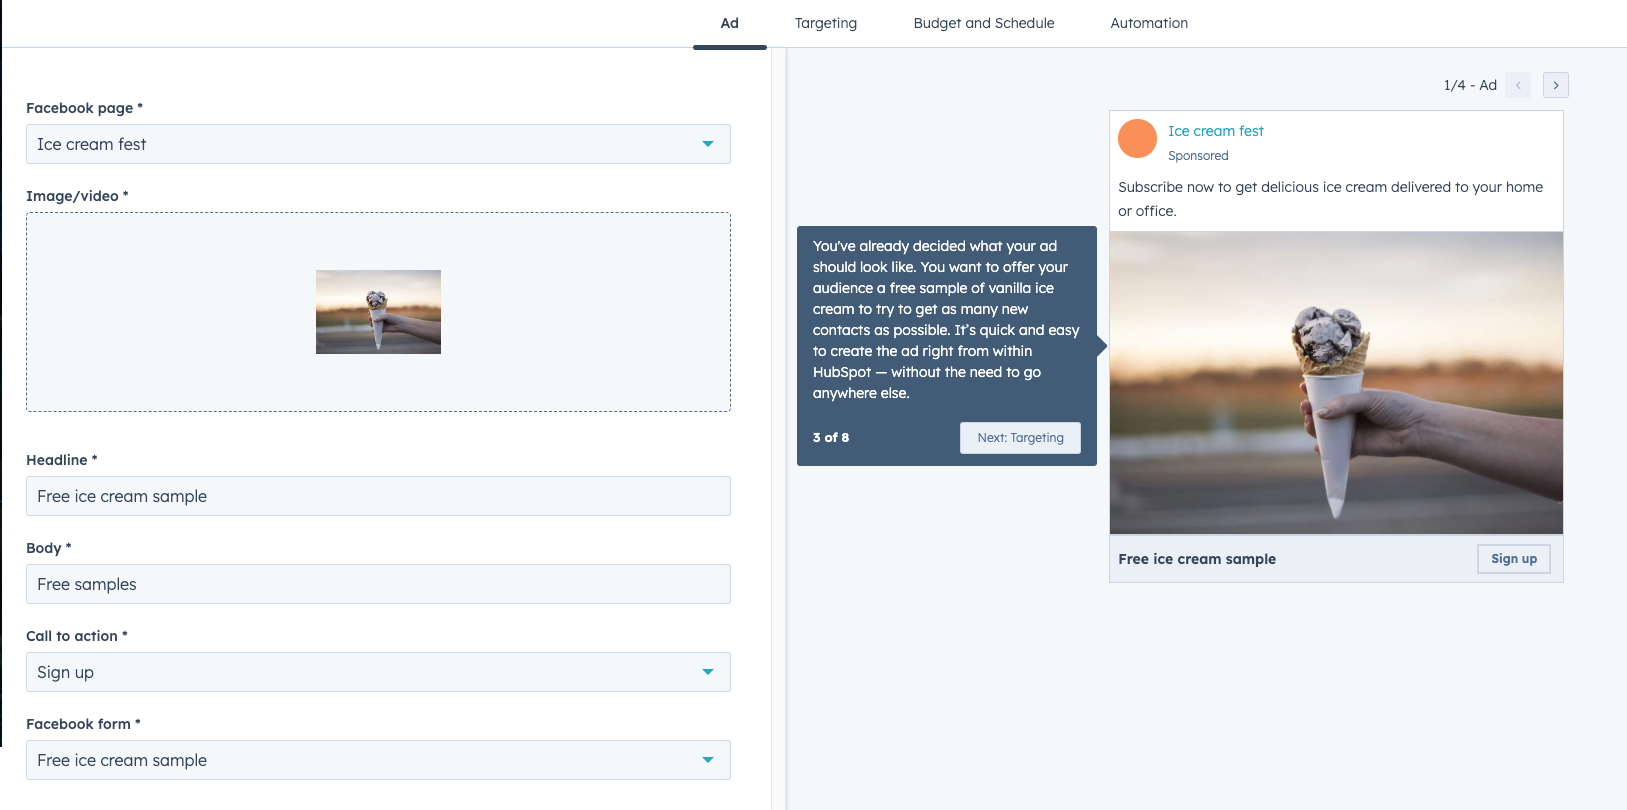1627x810 pixels.
Task: Go to the next ad preview arrow
Action: pyautogui.click(x=1555, y=85)
